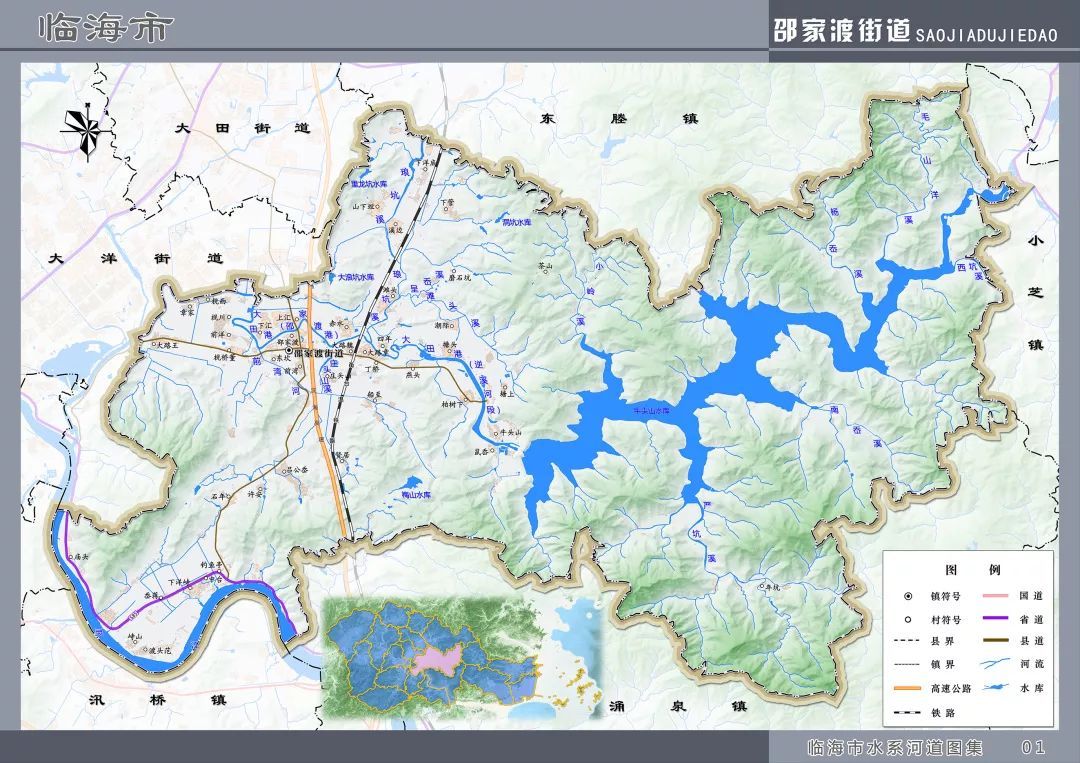Click the county boundary dashed line in the legend

907,641
